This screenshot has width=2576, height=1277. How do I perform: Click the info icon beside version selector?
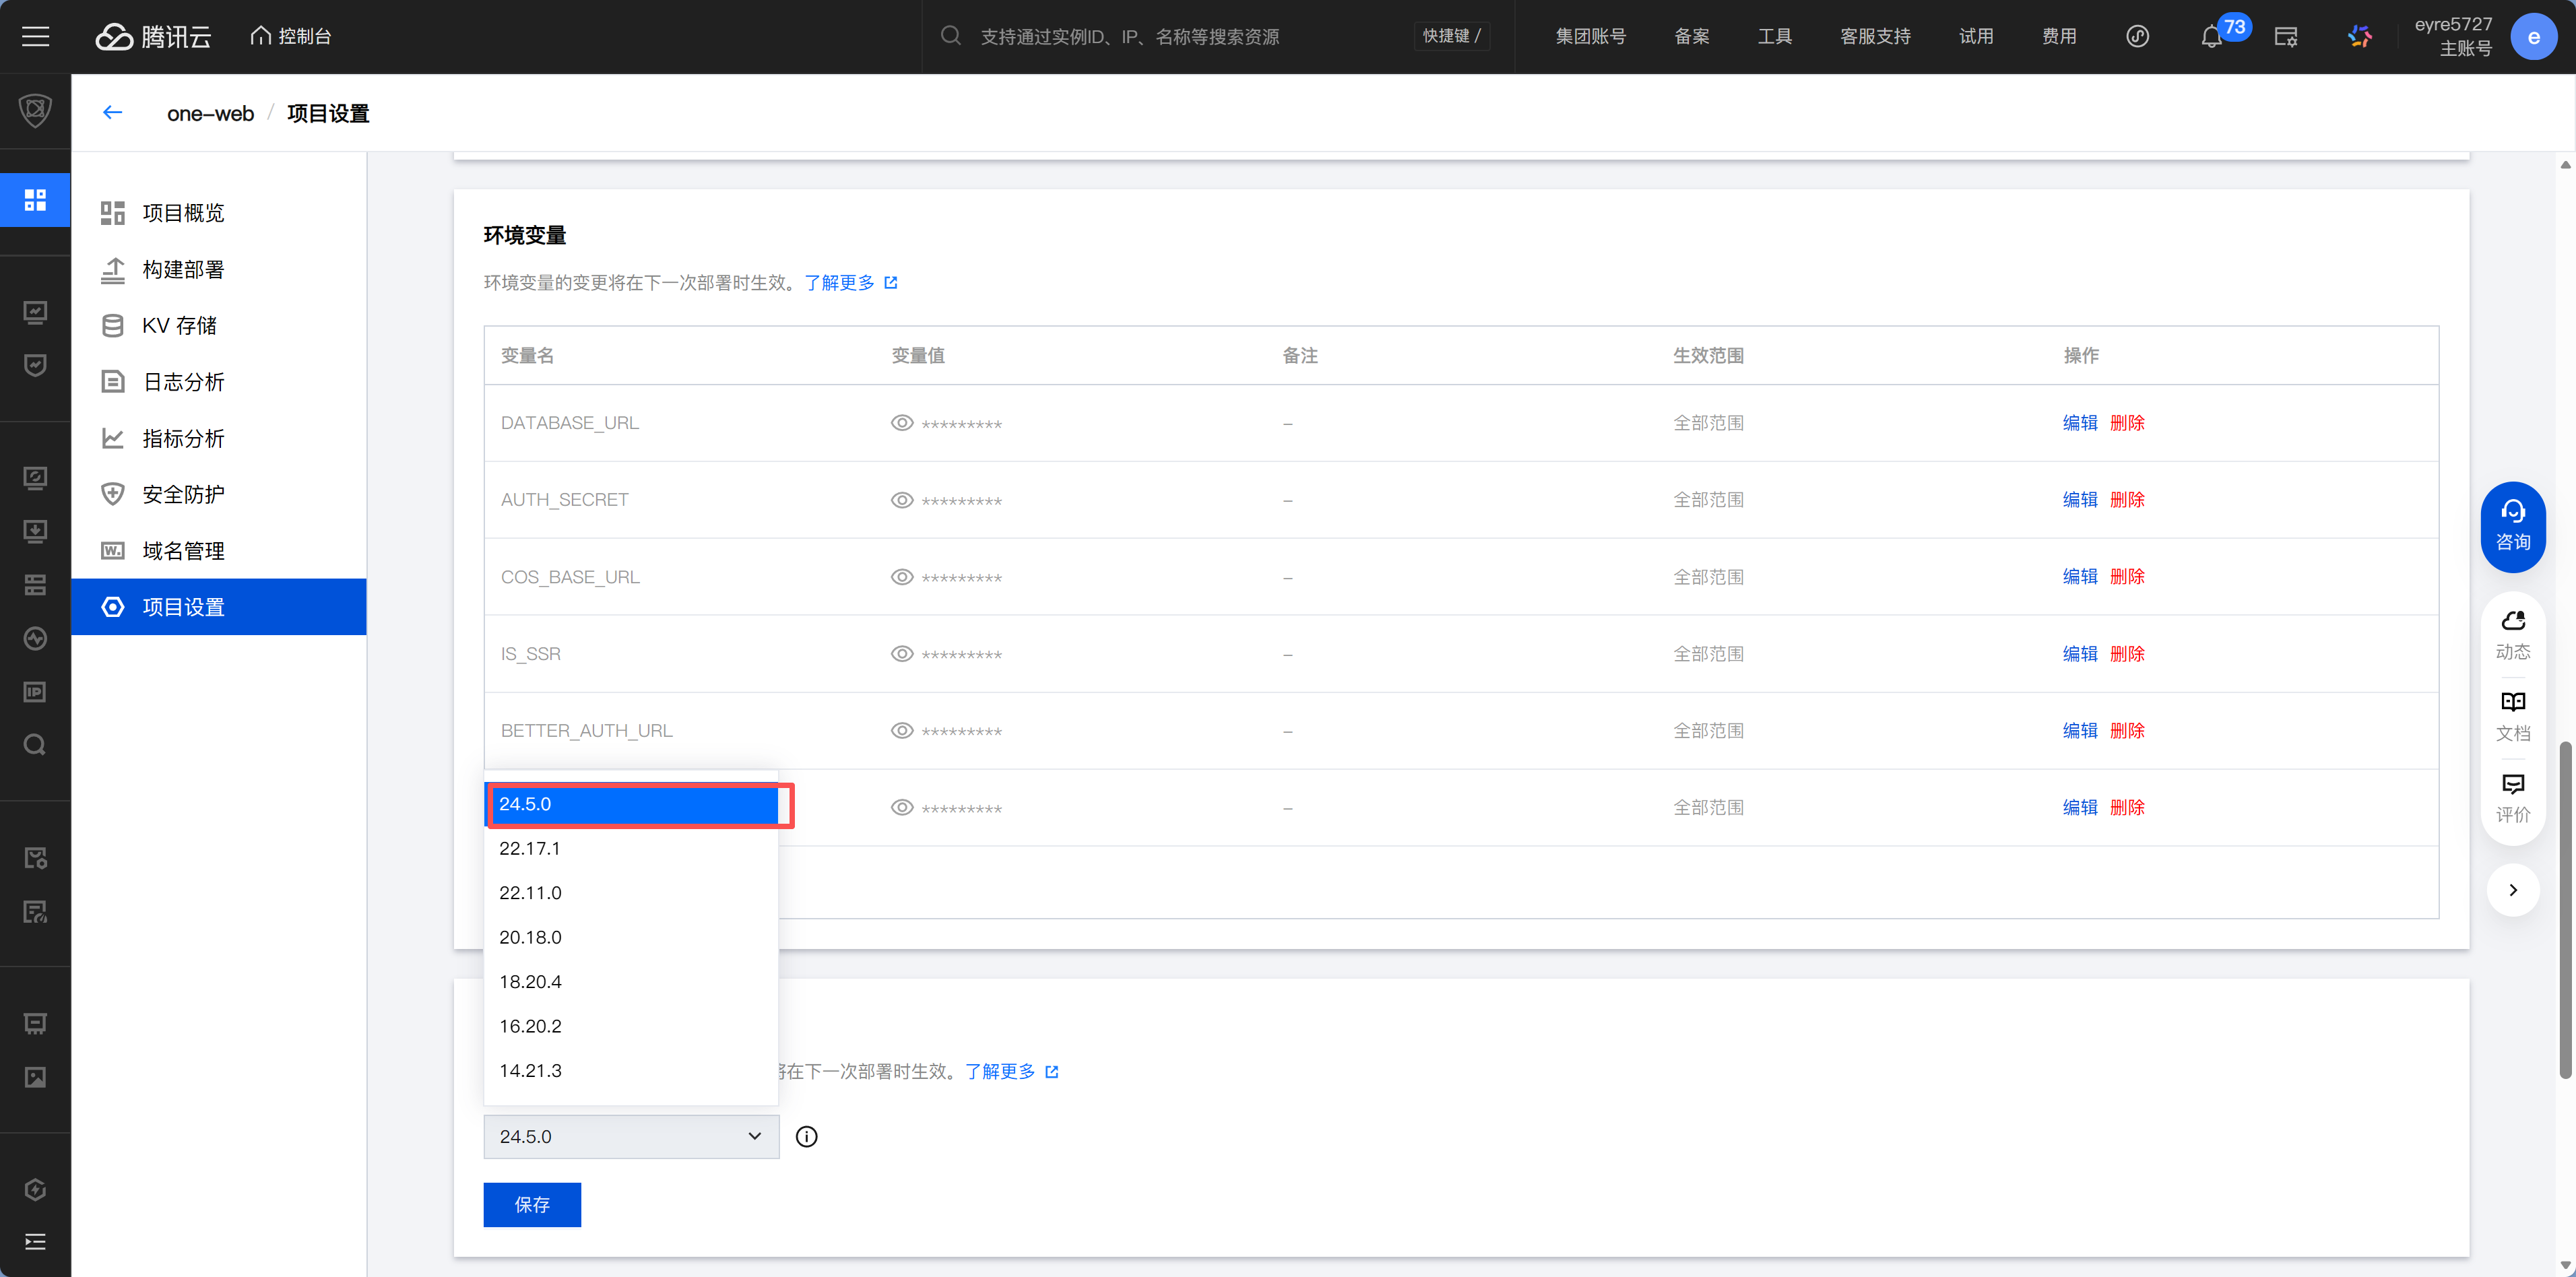pos(806,1136)
